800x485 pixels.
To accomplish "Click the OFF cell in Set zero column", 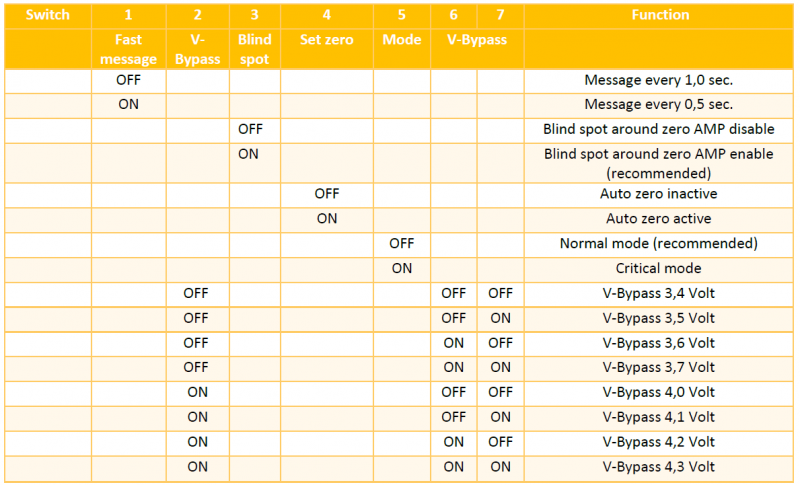I will [x=326, y=194].
